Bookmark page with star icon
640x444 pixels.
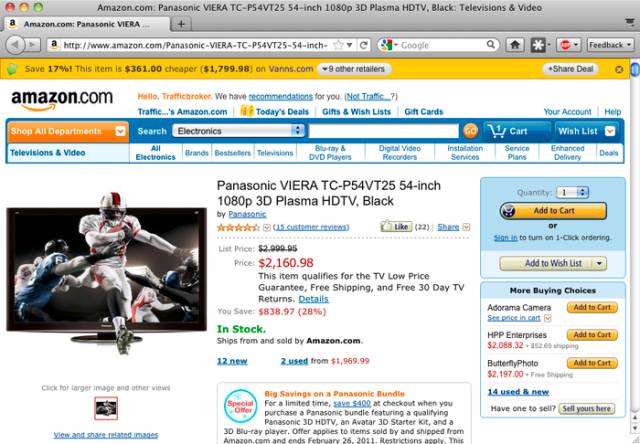(x=338, y=45)
